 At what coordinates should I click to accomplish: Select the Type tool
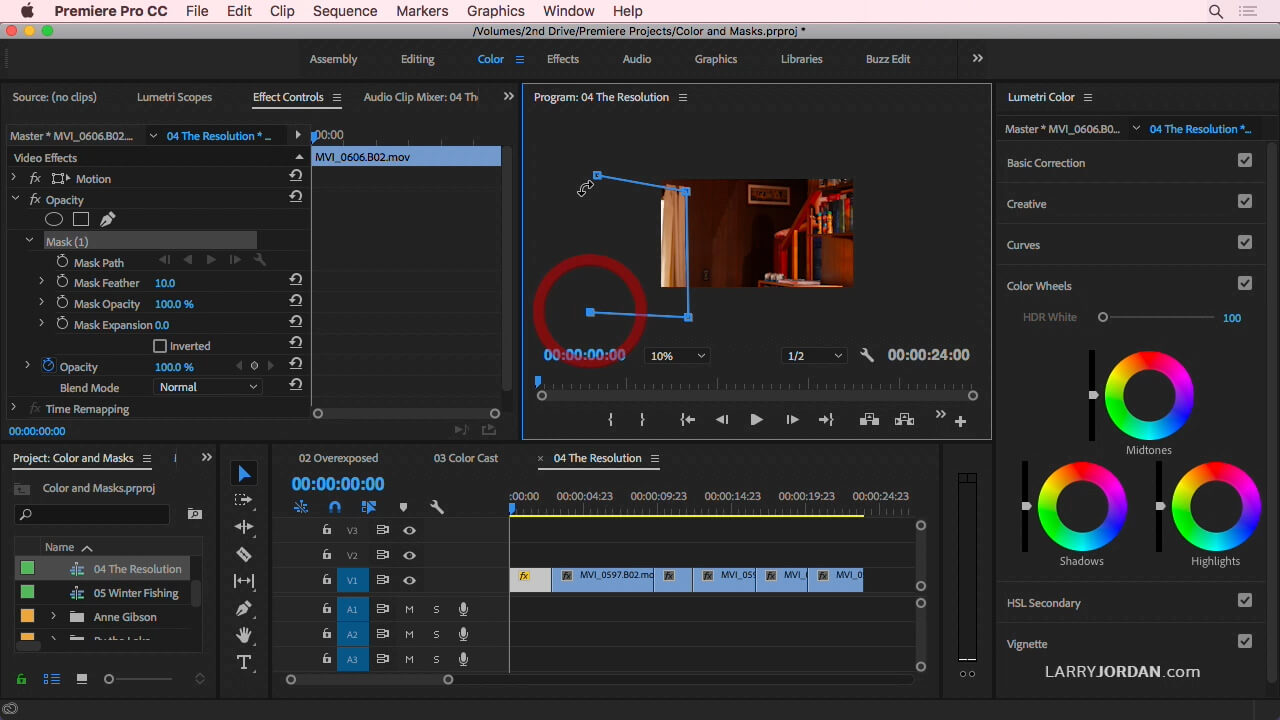pos(244,662)
